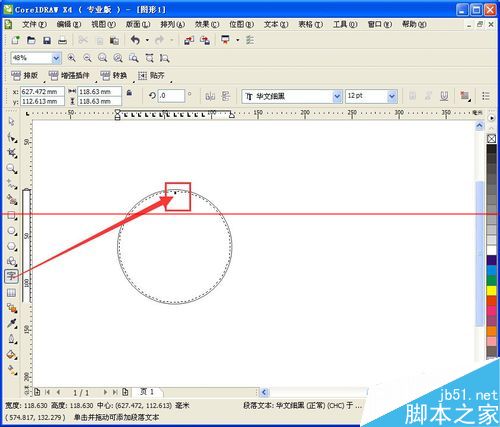500x427 pixels.
Task: Open the 12 pt font size dropdown
Action: pos(392,96)
